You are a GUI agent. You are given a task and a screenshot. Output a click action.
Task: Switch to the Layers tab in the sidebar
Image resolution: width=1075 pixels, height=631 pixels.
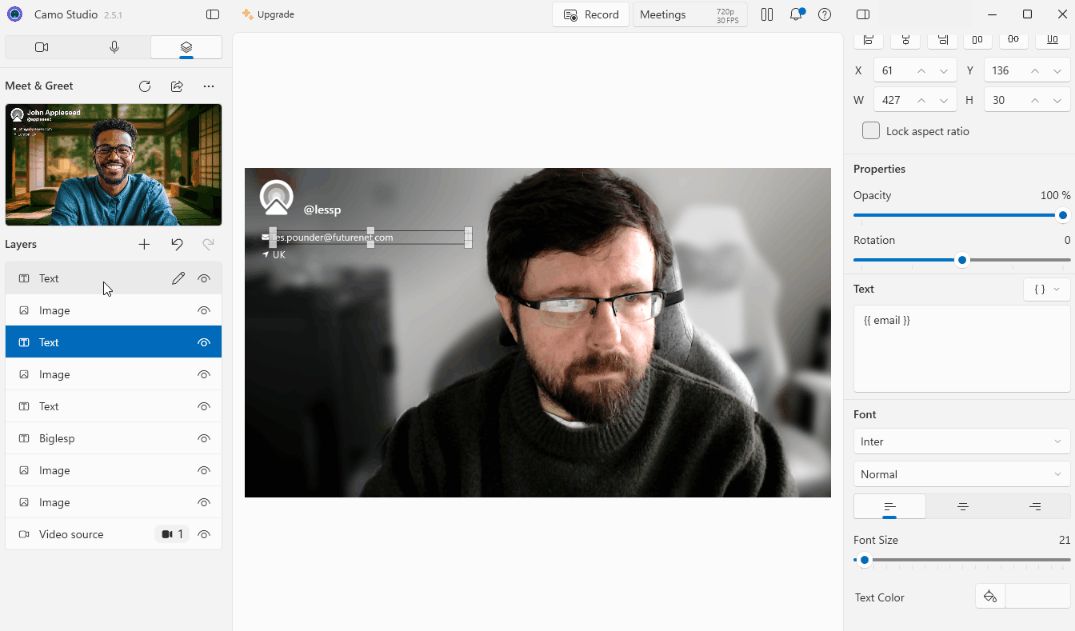187,47
